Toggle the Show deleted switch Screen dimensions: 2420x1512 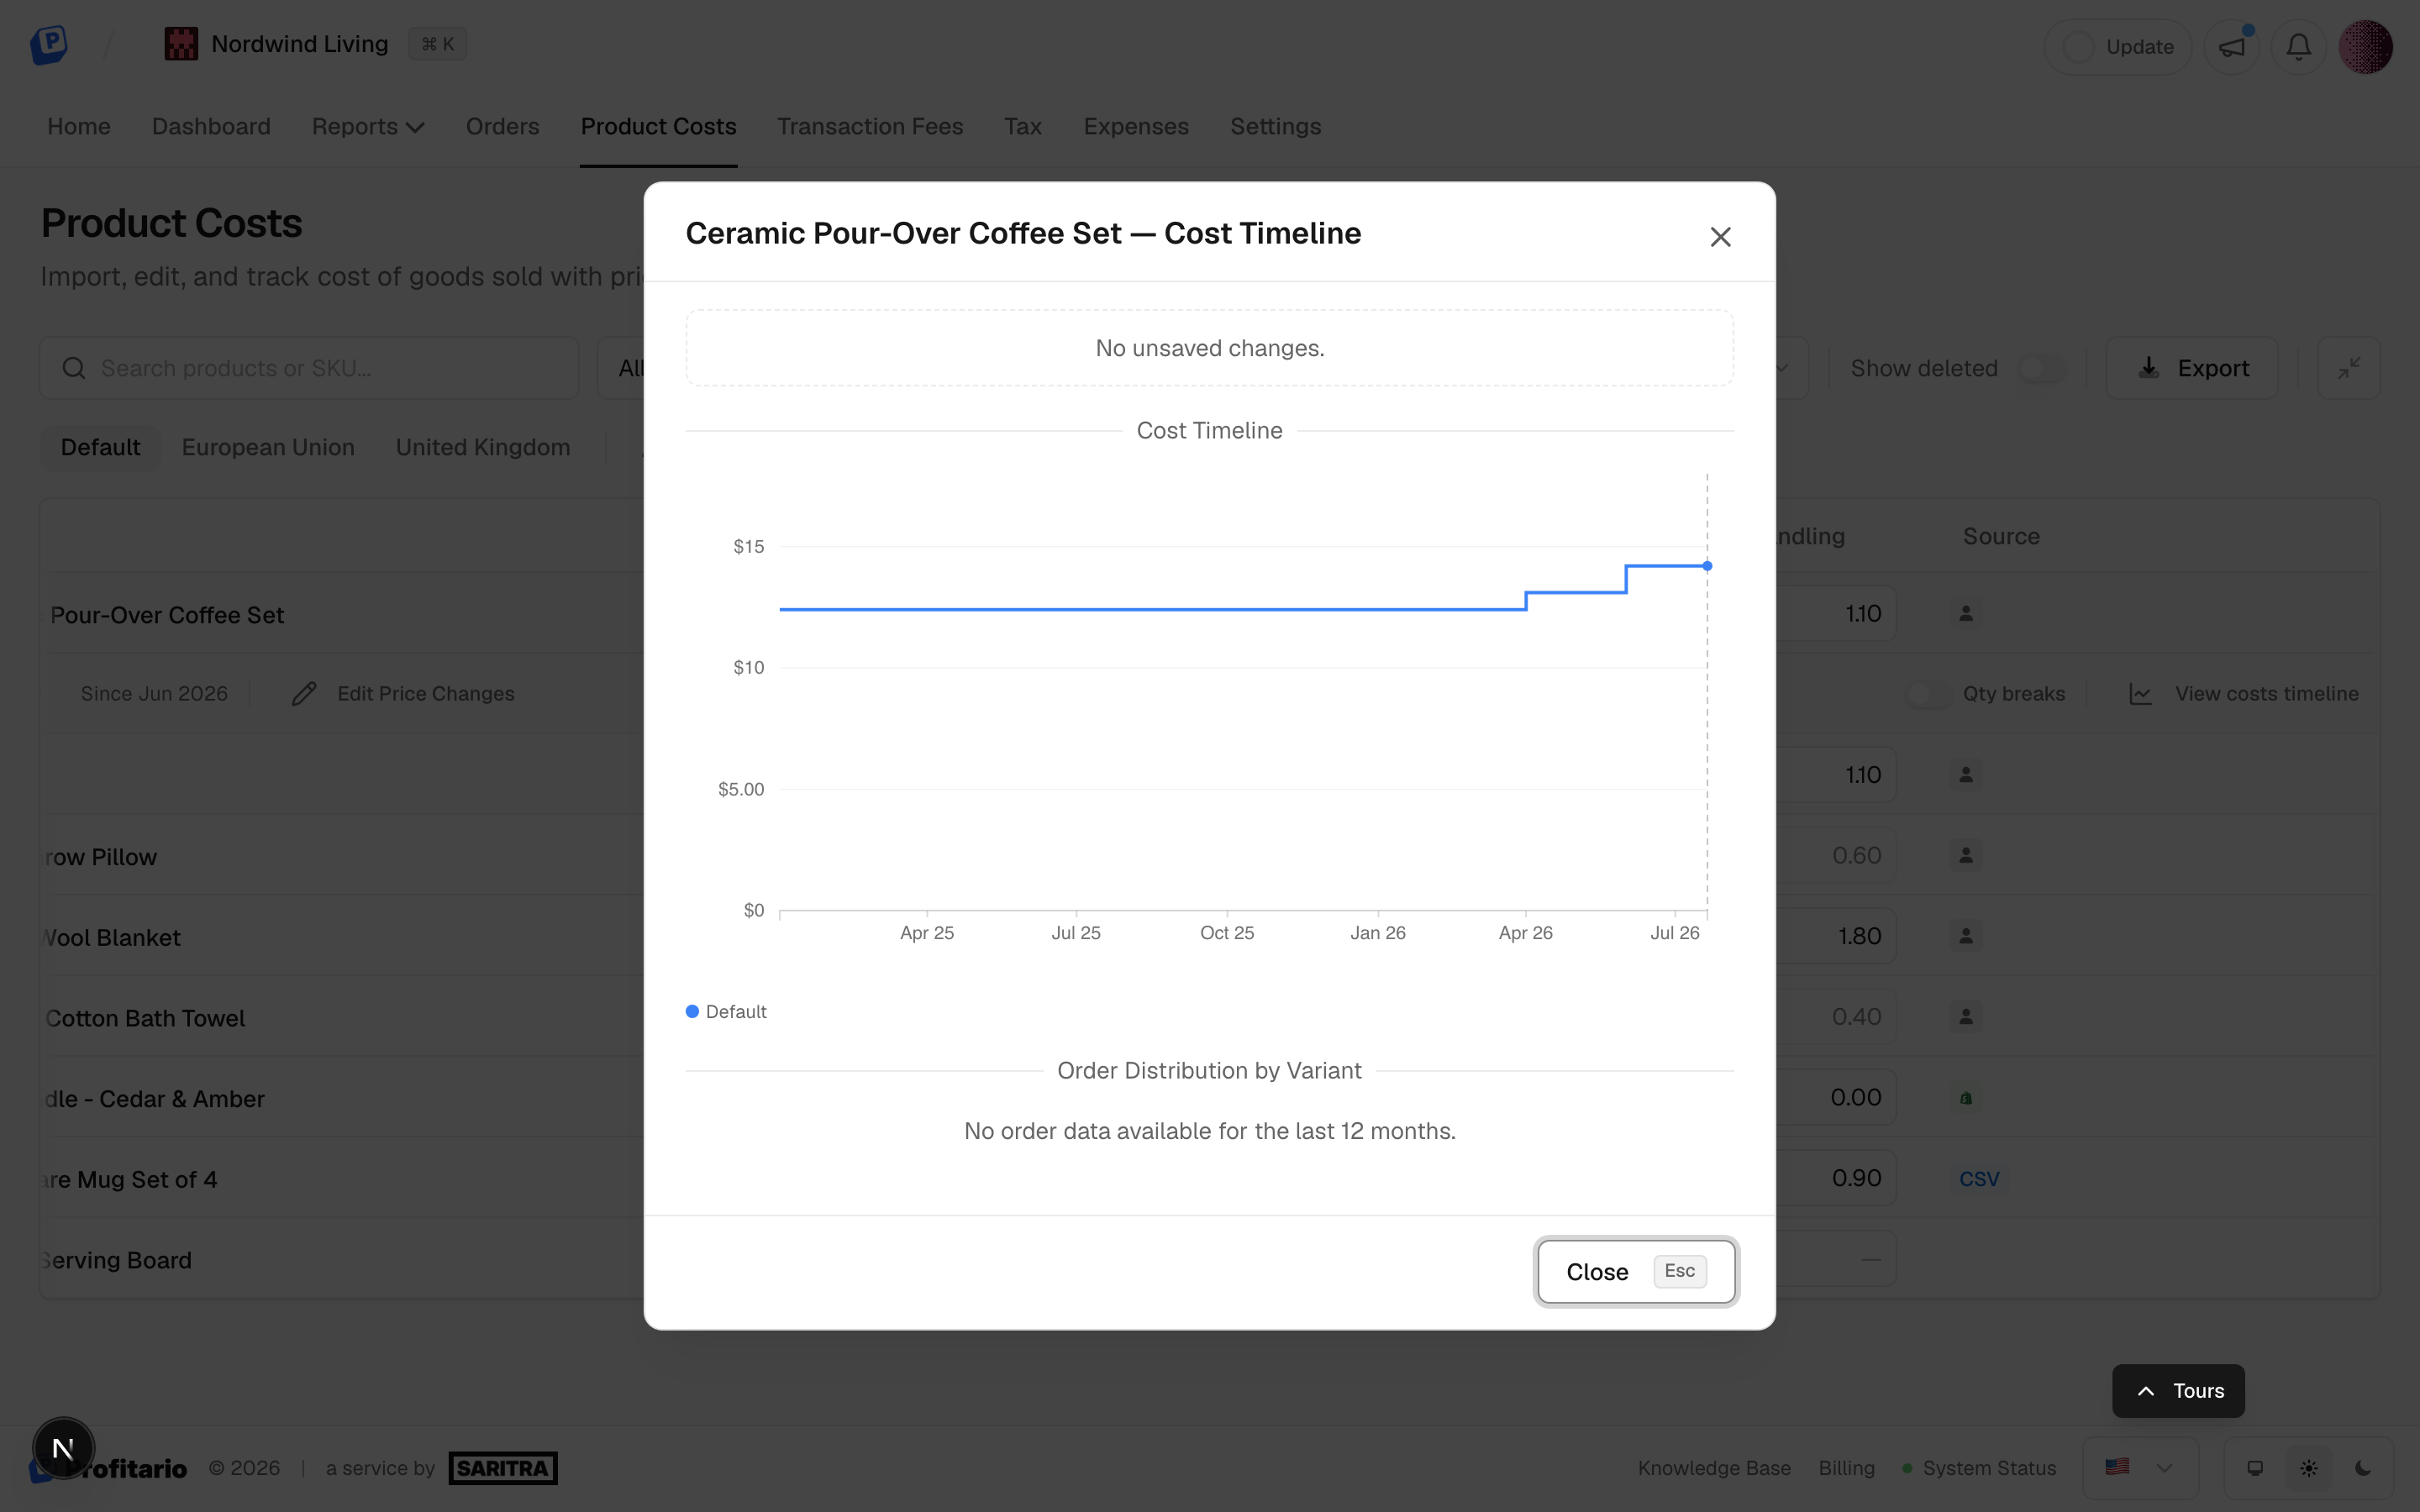coord(2041,368)
